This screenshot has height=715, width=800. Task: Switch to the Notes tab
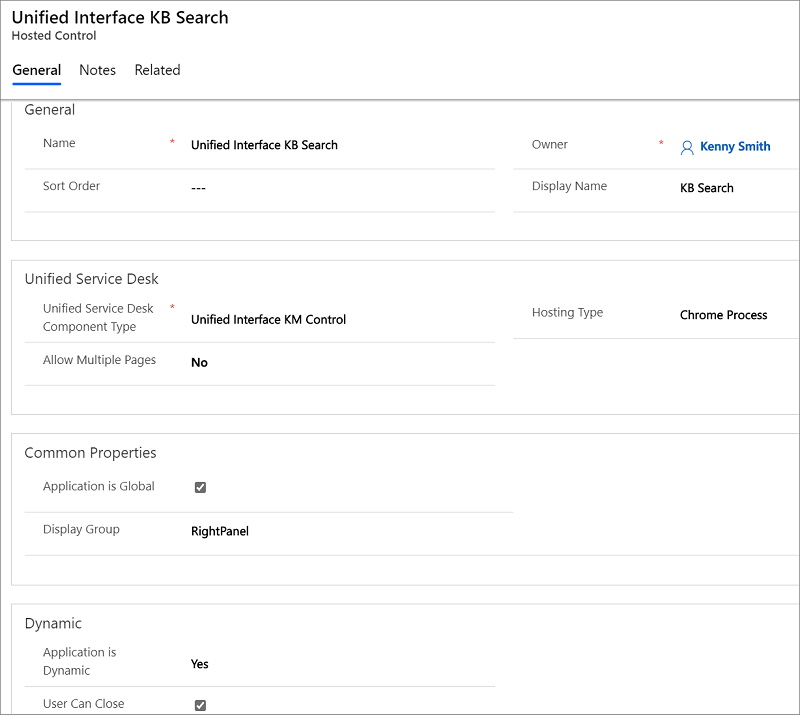tap(97, 70)
